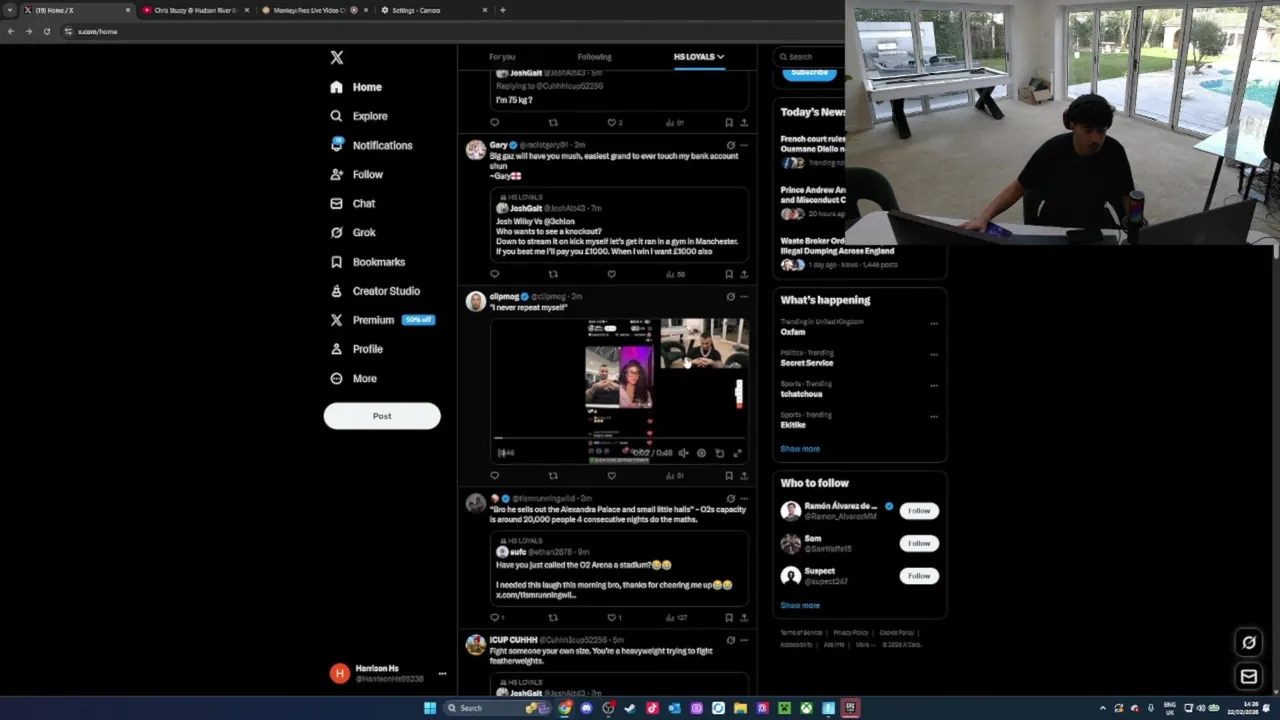1280x720 pixels.
Task: Like clipmog's post
Action: pos(611,476)
